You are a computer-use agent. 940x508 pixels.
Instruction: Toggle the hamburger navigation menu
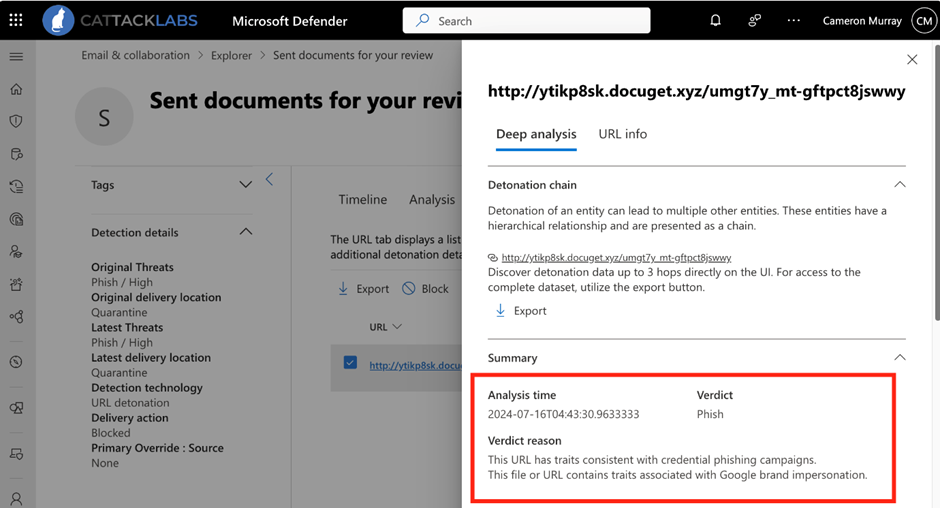coord(16,56)
